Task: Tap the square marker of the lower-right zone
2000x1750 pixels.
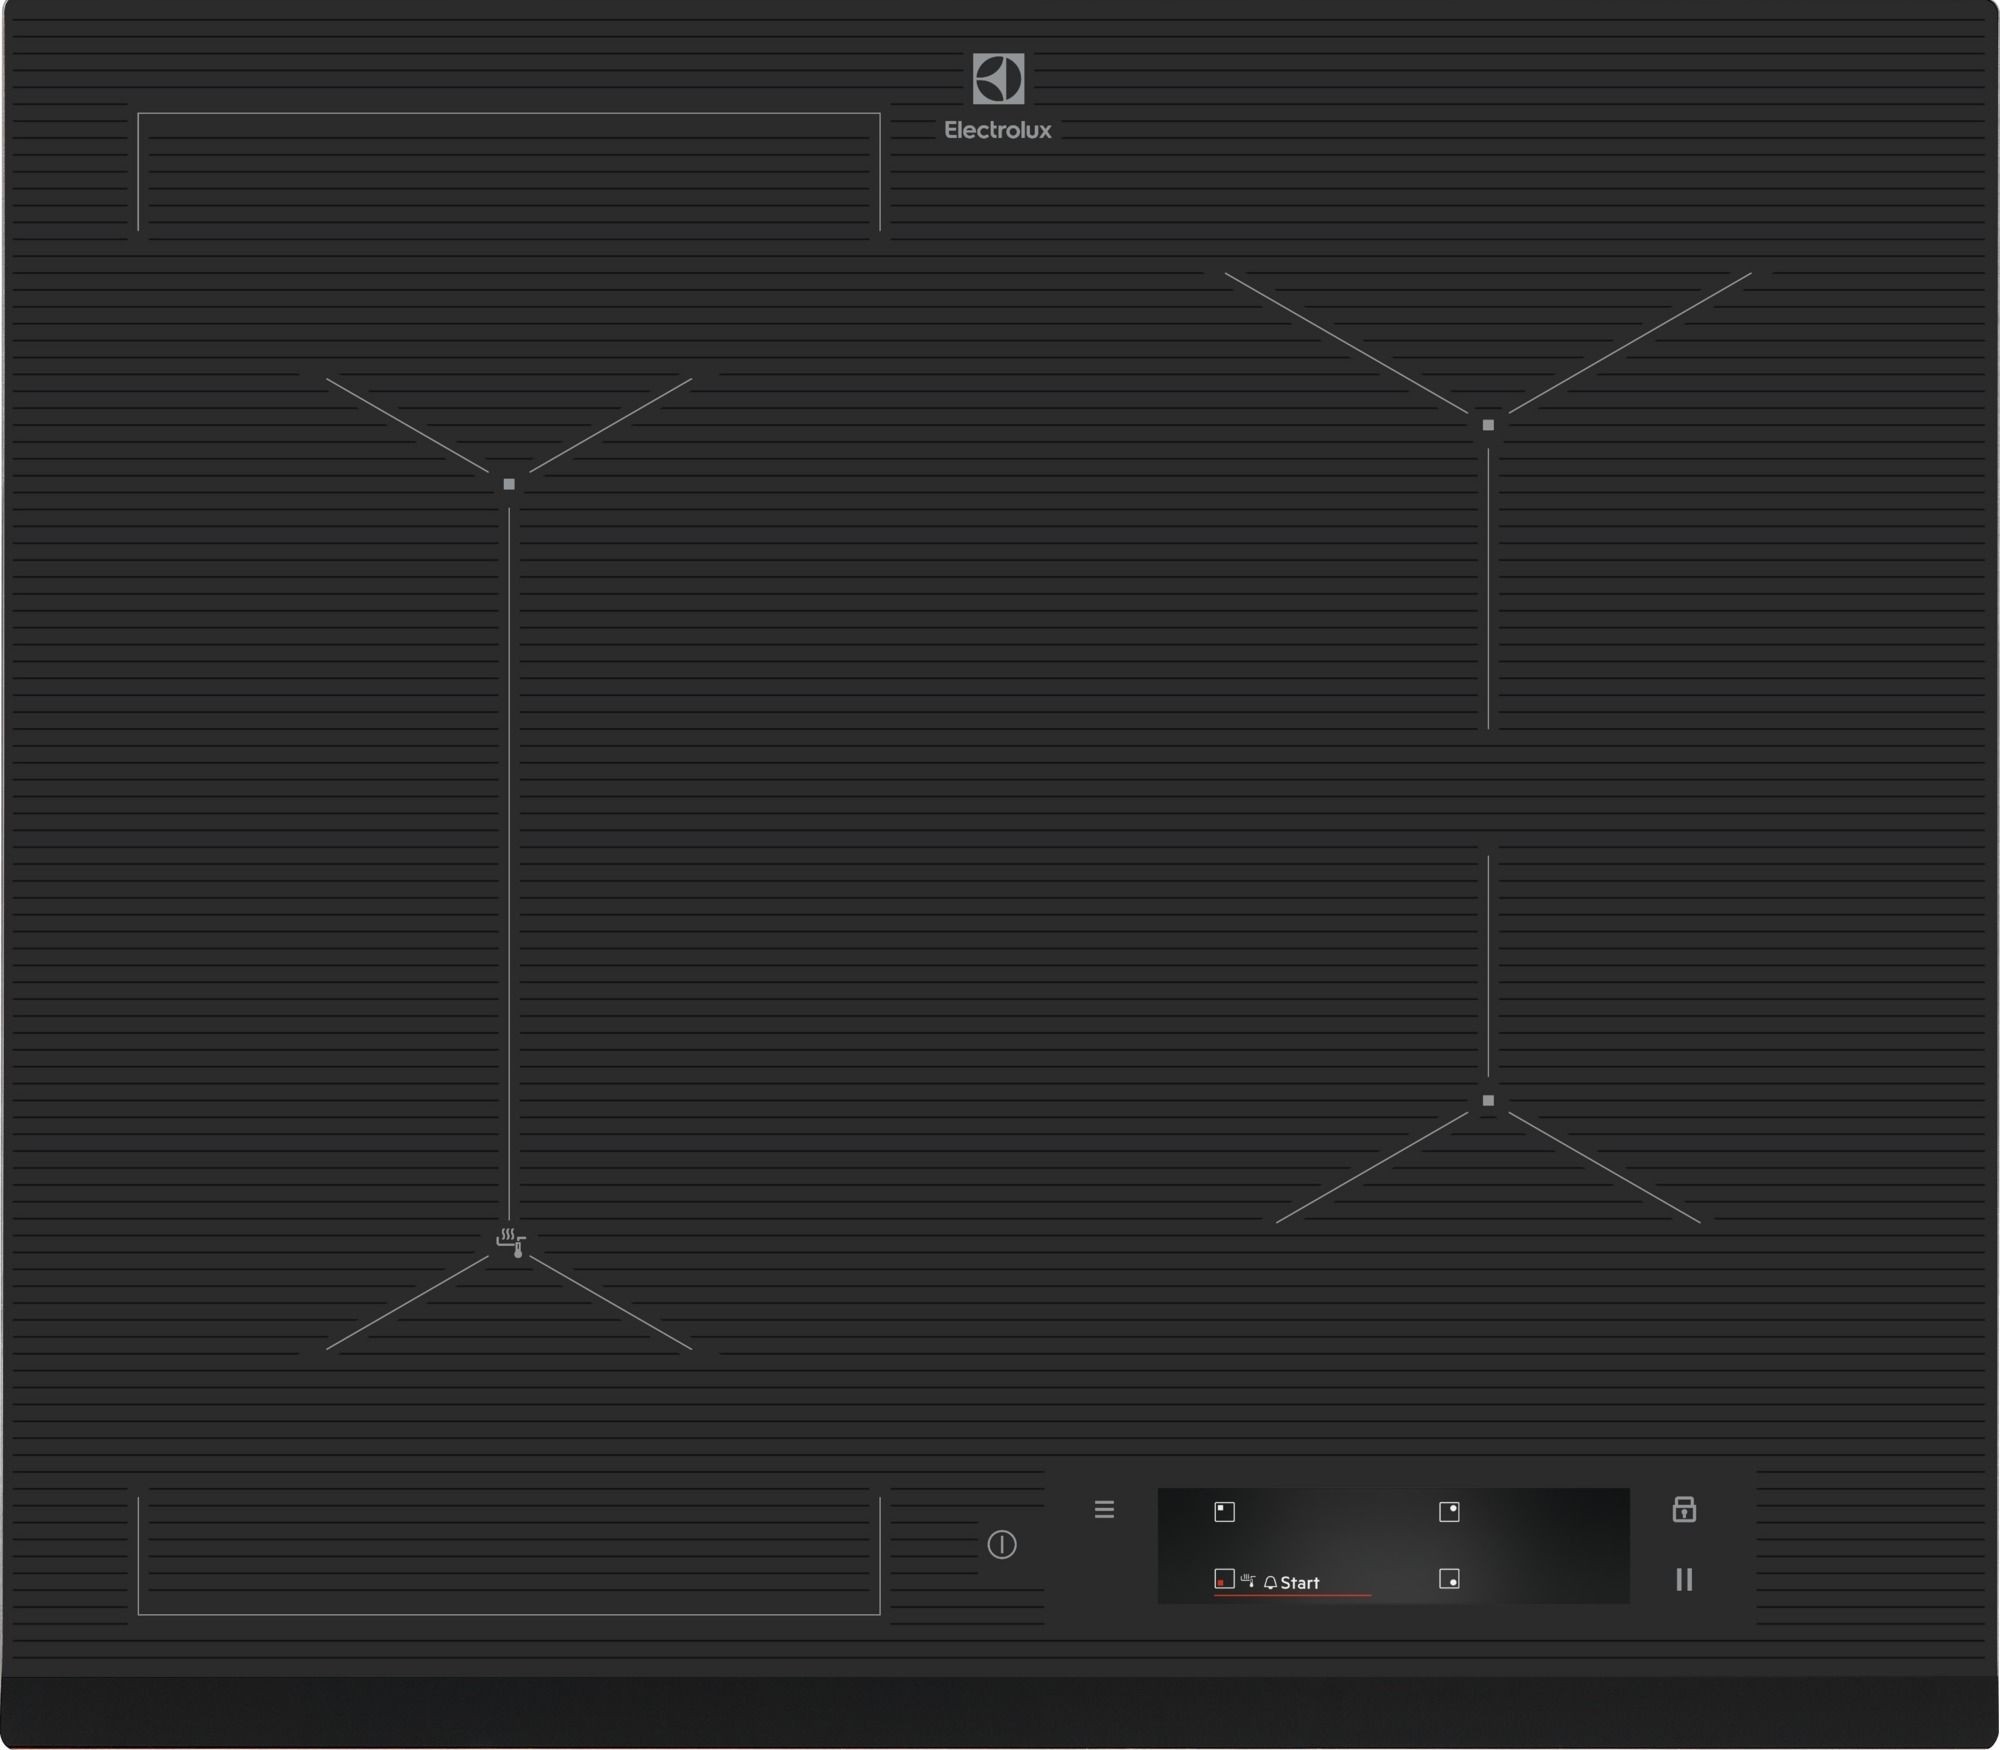Action: click(x=1488, y=1100)
